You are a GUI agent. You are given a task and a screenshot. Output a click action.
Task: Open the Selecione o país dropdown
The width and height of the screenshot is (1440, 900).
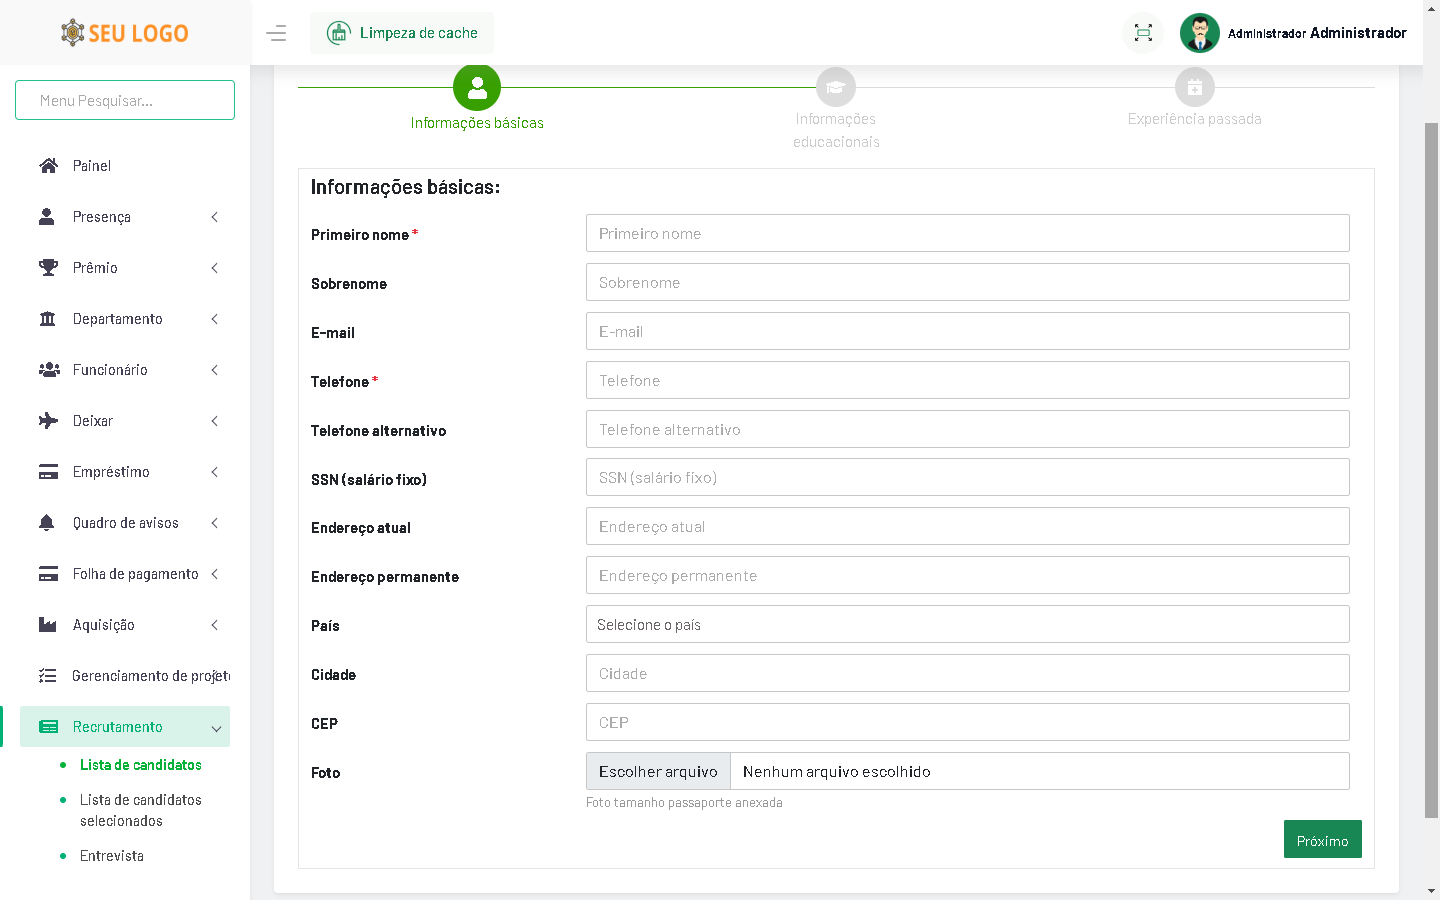pos(967,624)
